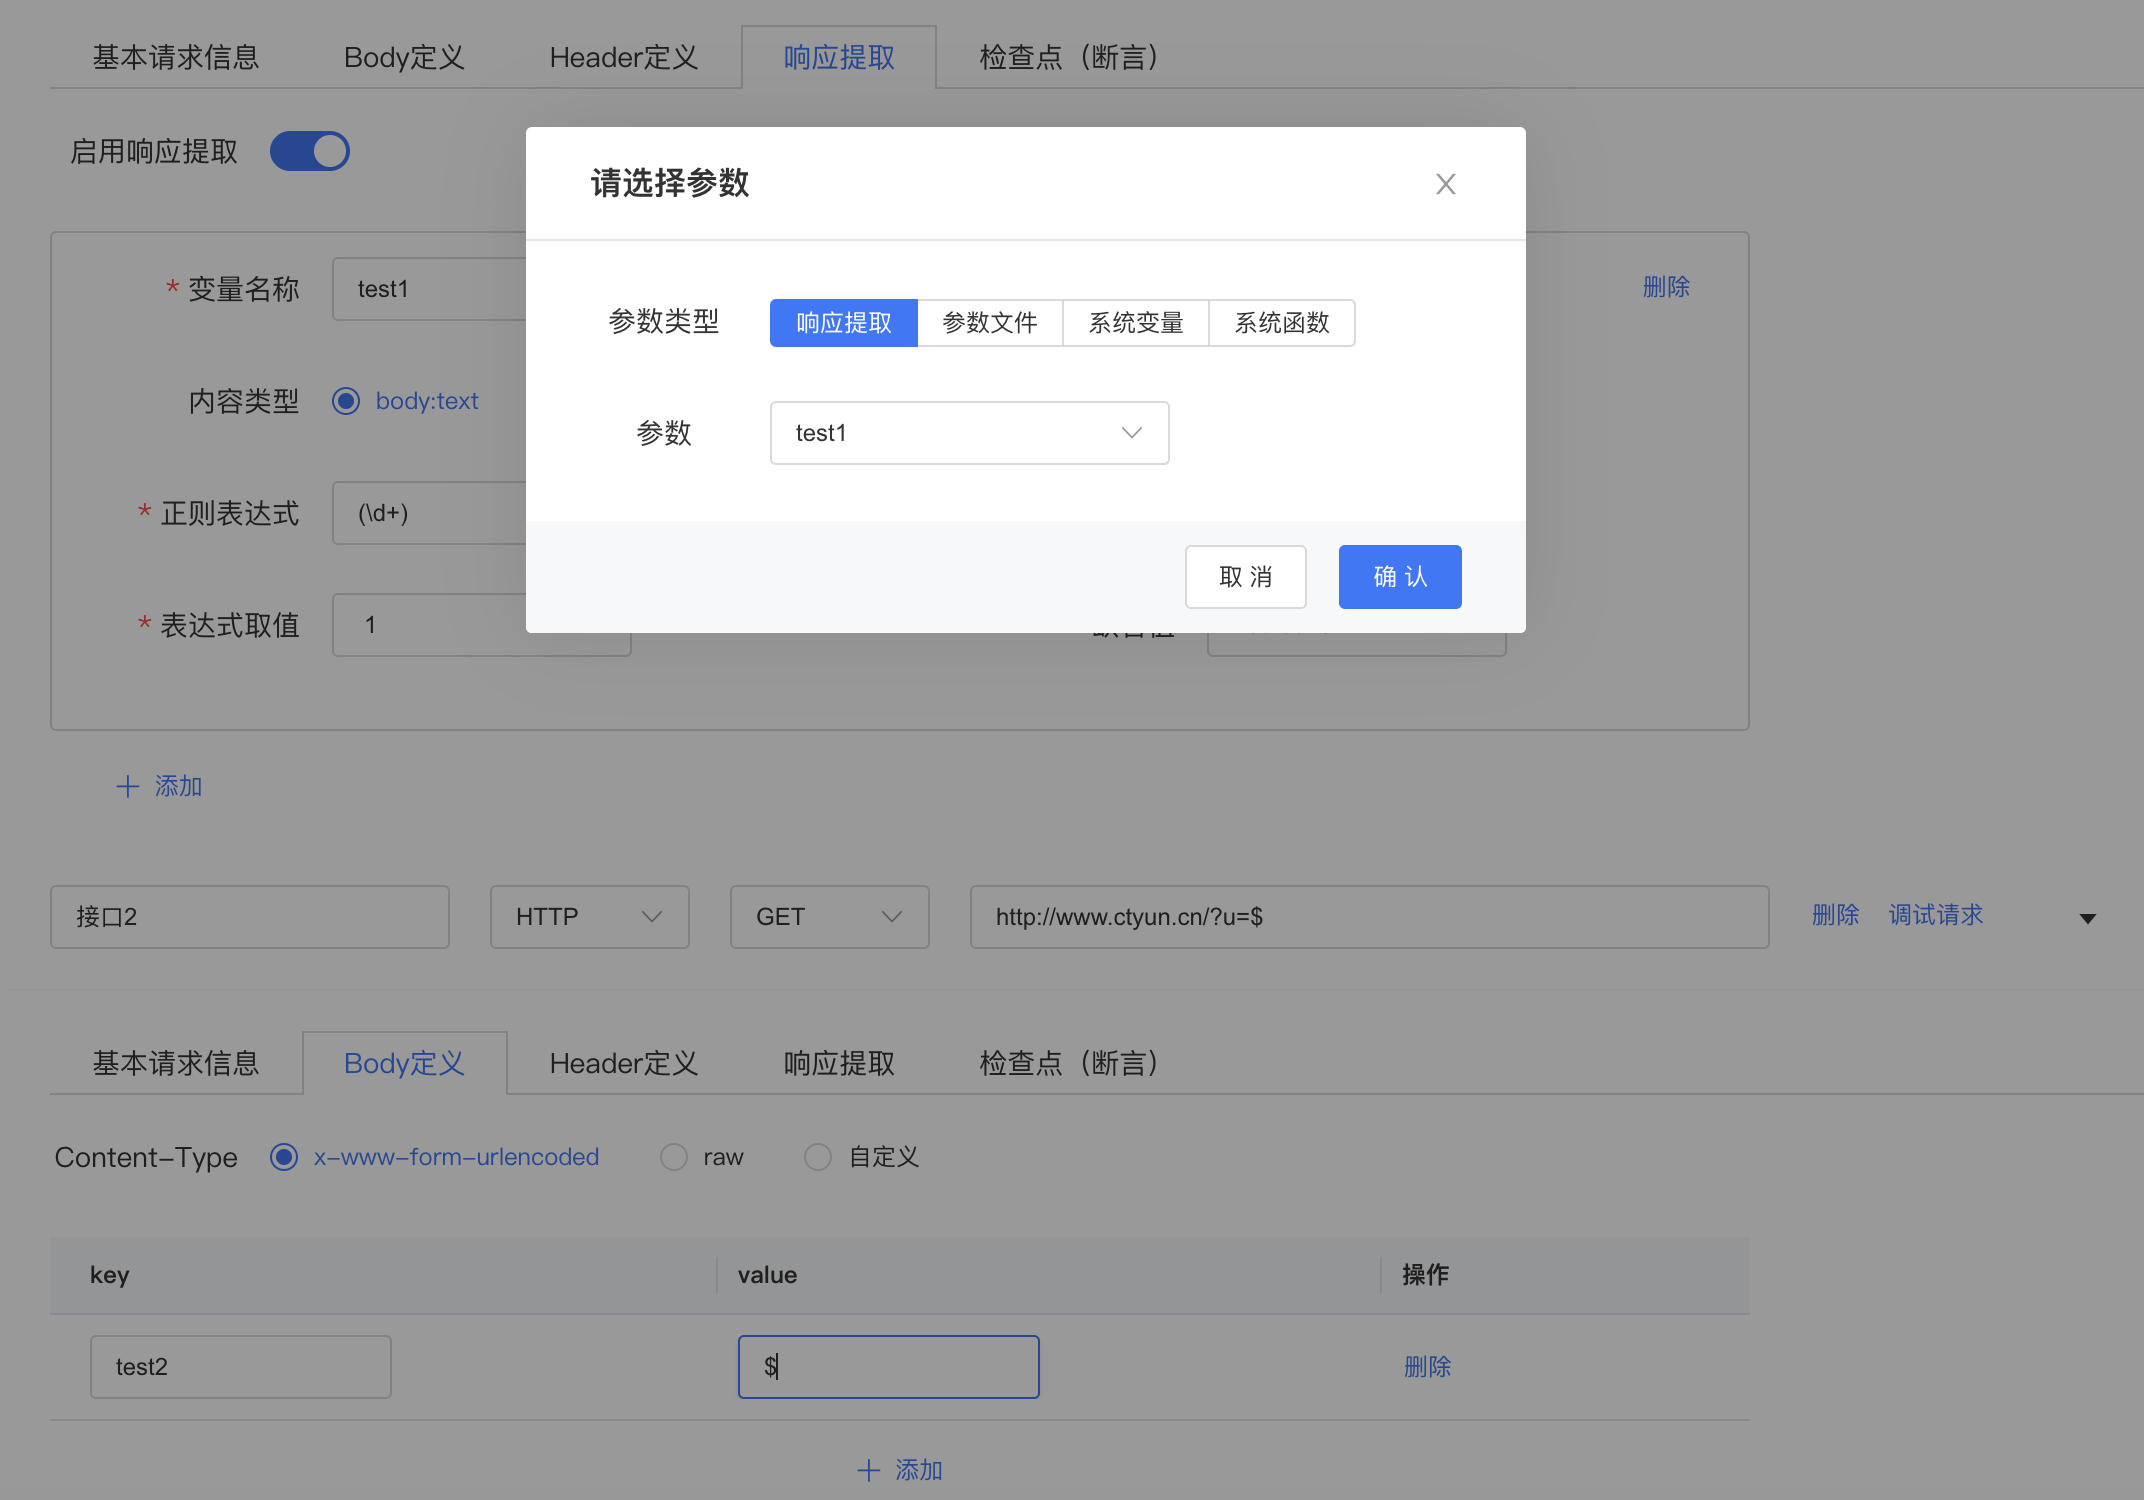Click the plus 添加 icon below Body table

868,1469
